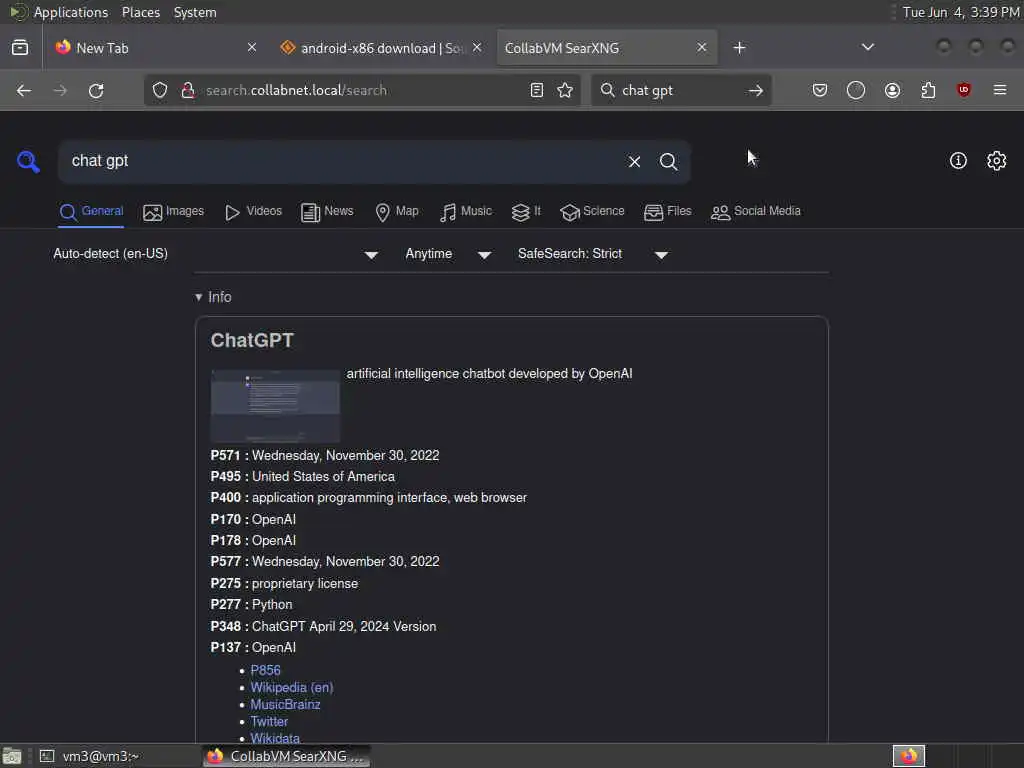Click the P277 : Python row
Image resolution: width=1024 pixels, height=768 pixels.
251,605
